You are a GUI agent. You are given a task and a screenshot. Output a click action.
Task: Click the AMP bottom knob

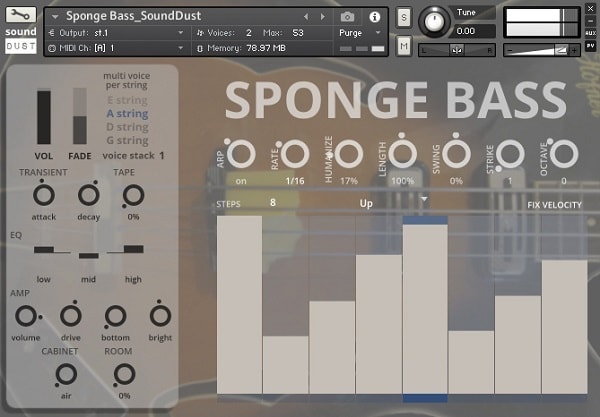(x=116, y=316)
